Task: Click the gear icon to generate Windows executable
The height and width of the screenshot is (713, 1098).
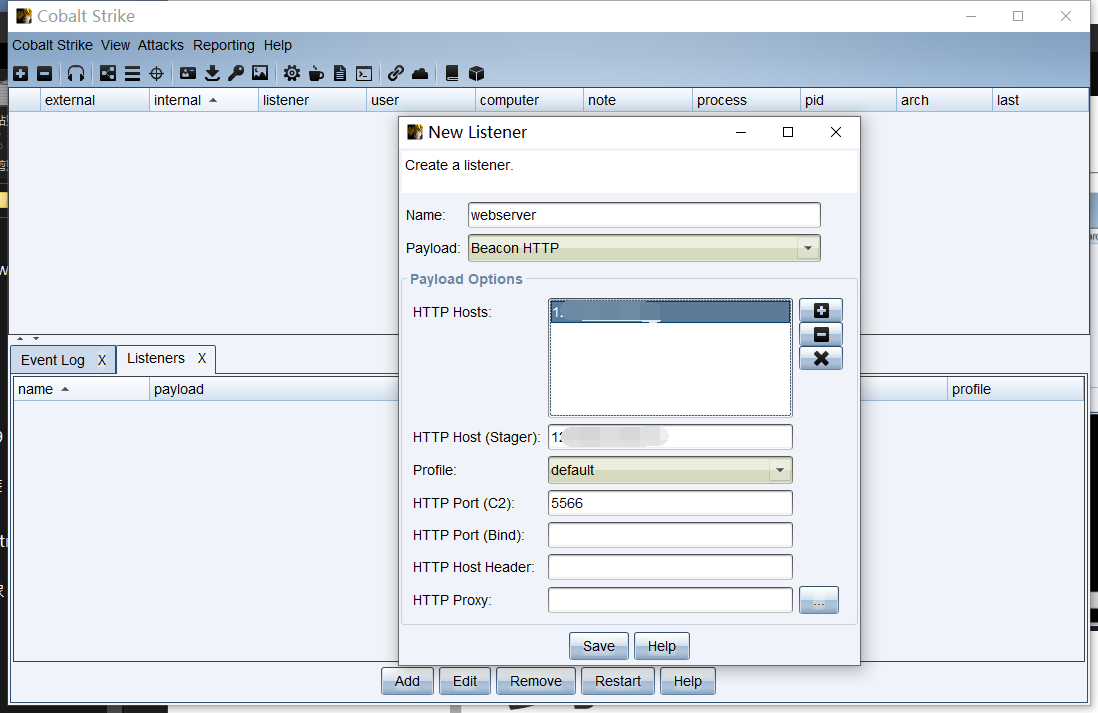Action: pos(292,73)
